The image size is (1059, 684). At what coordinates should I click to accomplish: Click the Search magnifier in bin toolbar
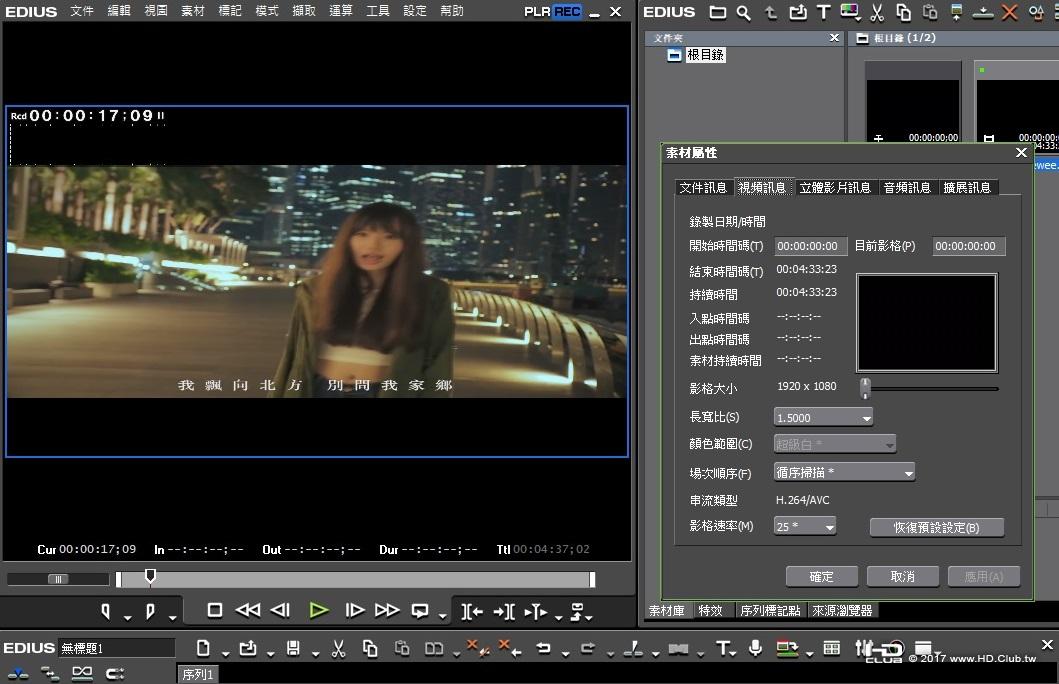click(x=744, y=12)
